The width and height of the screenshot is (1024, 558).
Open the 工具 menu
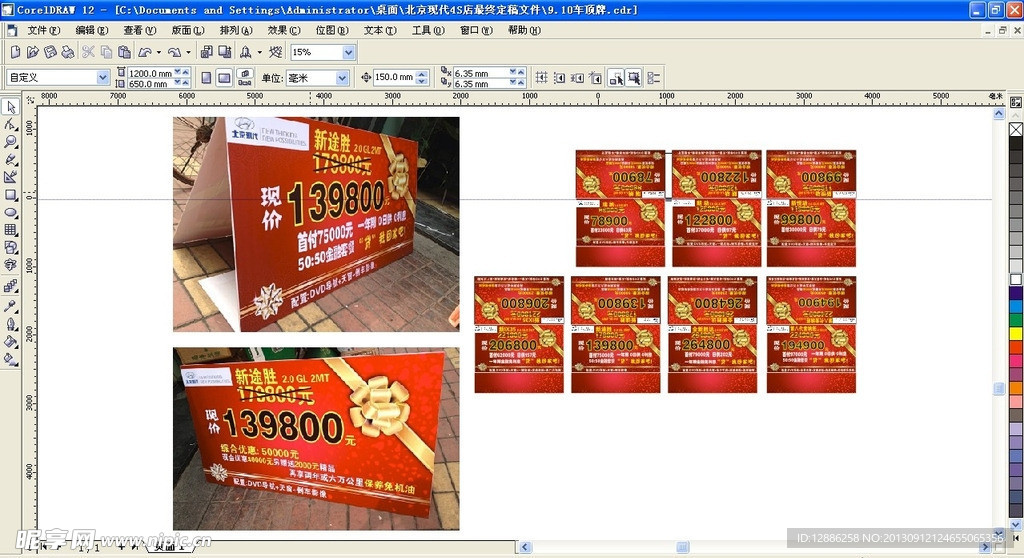[428, 30]
